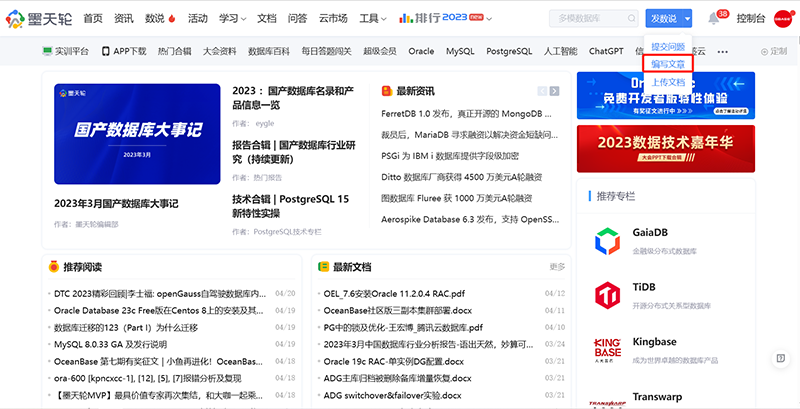The width and height of the screenshot is (800, 409).
Task: Click the APP下载 phone icon
Action: 106,51
